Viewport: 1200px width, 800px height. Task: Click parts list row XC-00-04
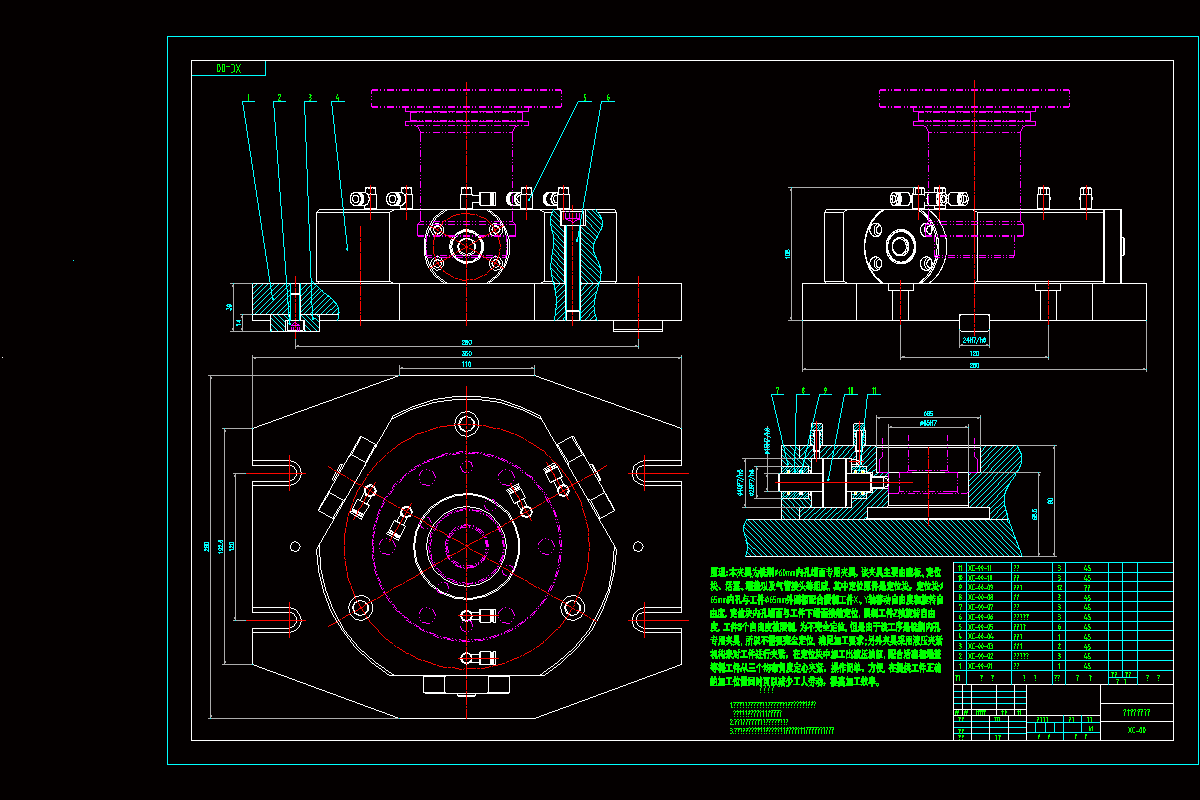[1064, 635]
